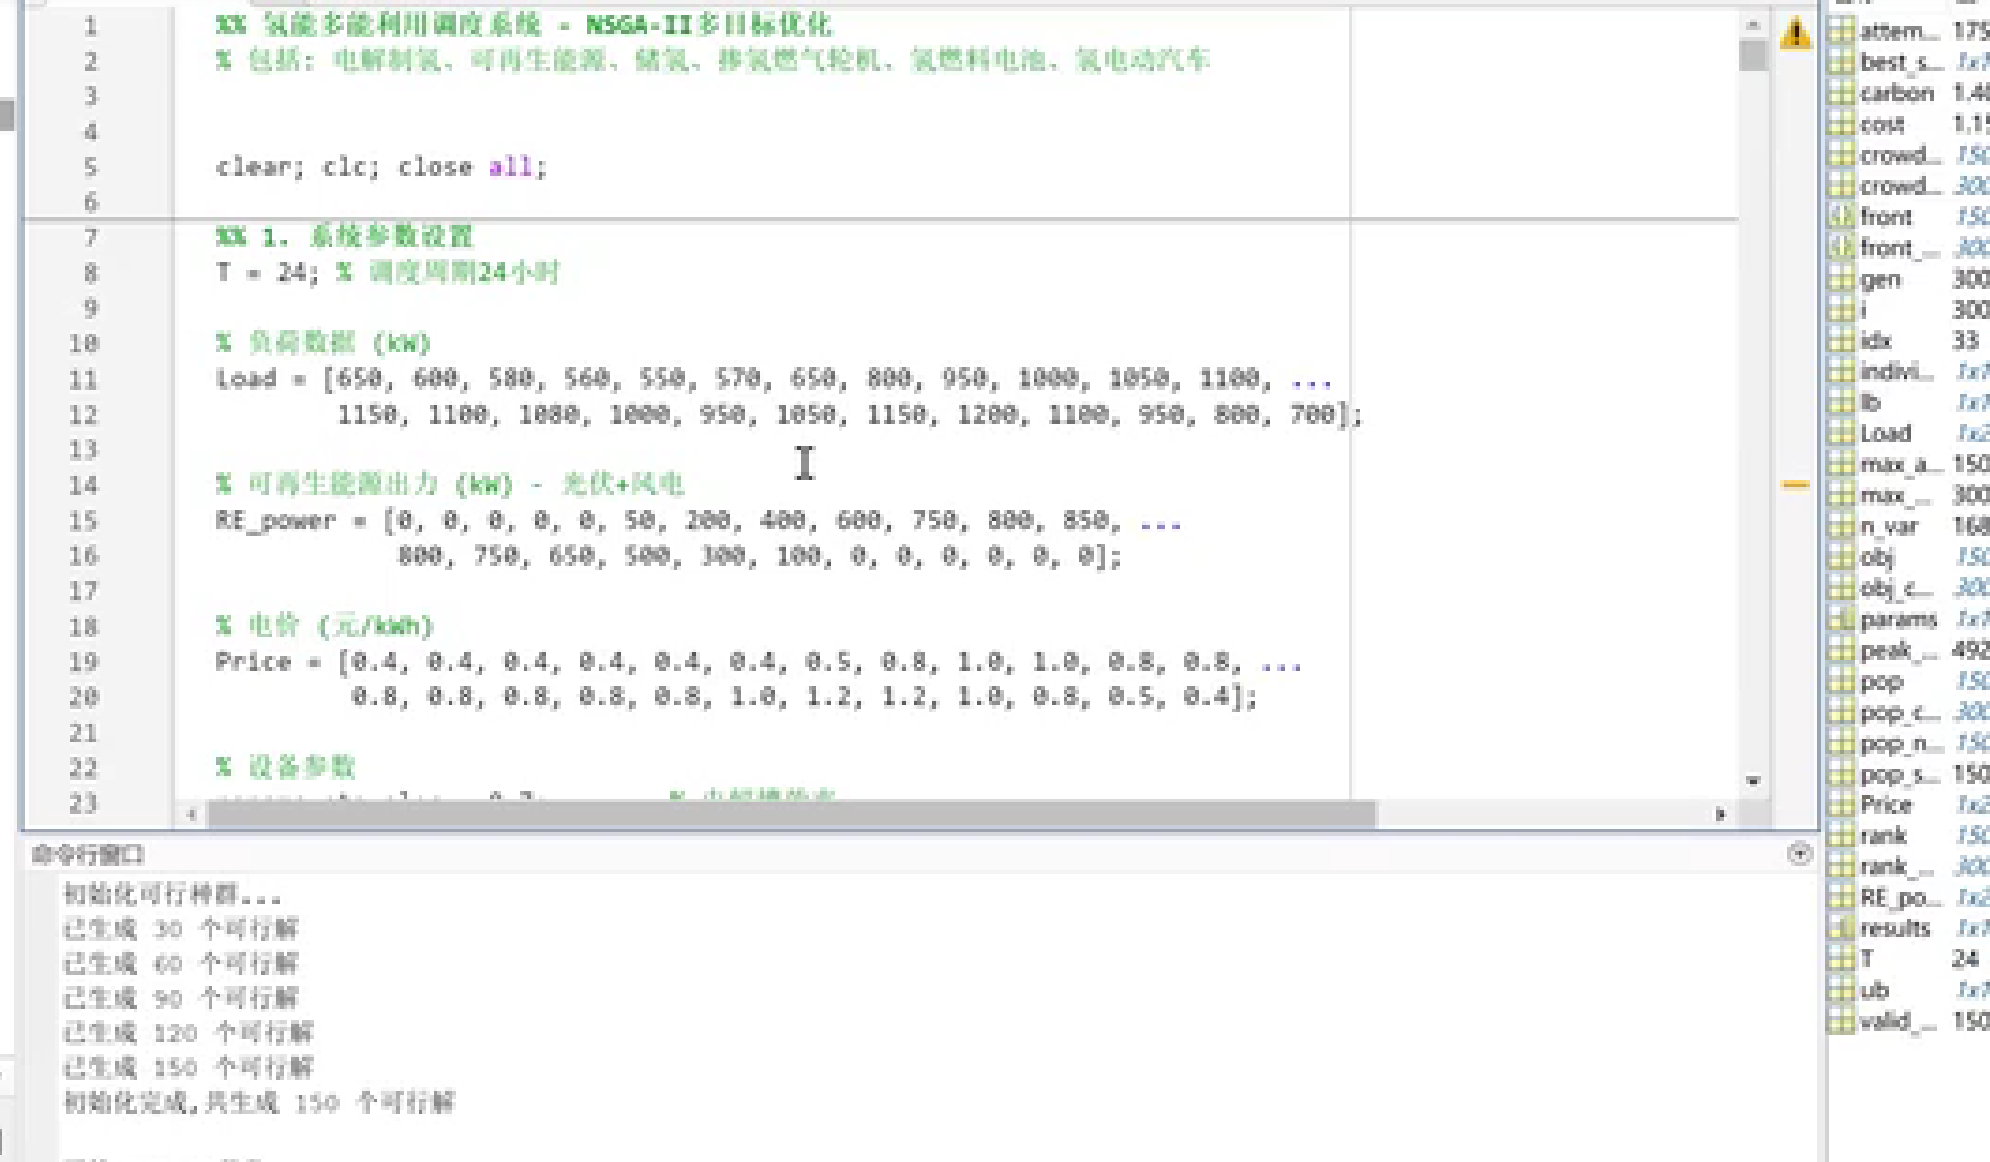Jump to the orange warning marker in editor margin
Viewport: 1990px width, 1162px height.
[1795, 485]
